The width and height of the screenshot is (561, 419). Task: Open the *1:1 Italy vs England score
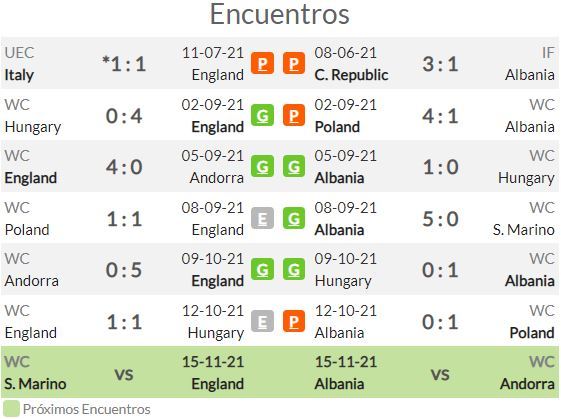click(124, 64)
